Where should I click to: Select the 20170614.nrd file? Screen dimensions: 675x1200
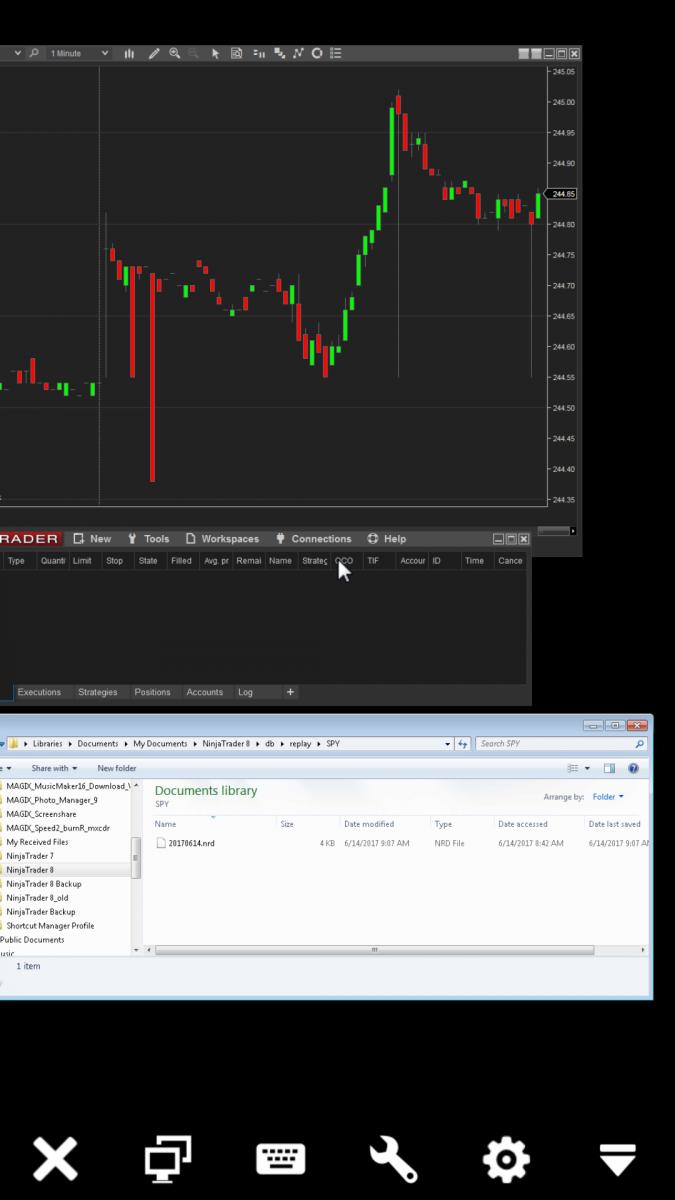[191, 843]
